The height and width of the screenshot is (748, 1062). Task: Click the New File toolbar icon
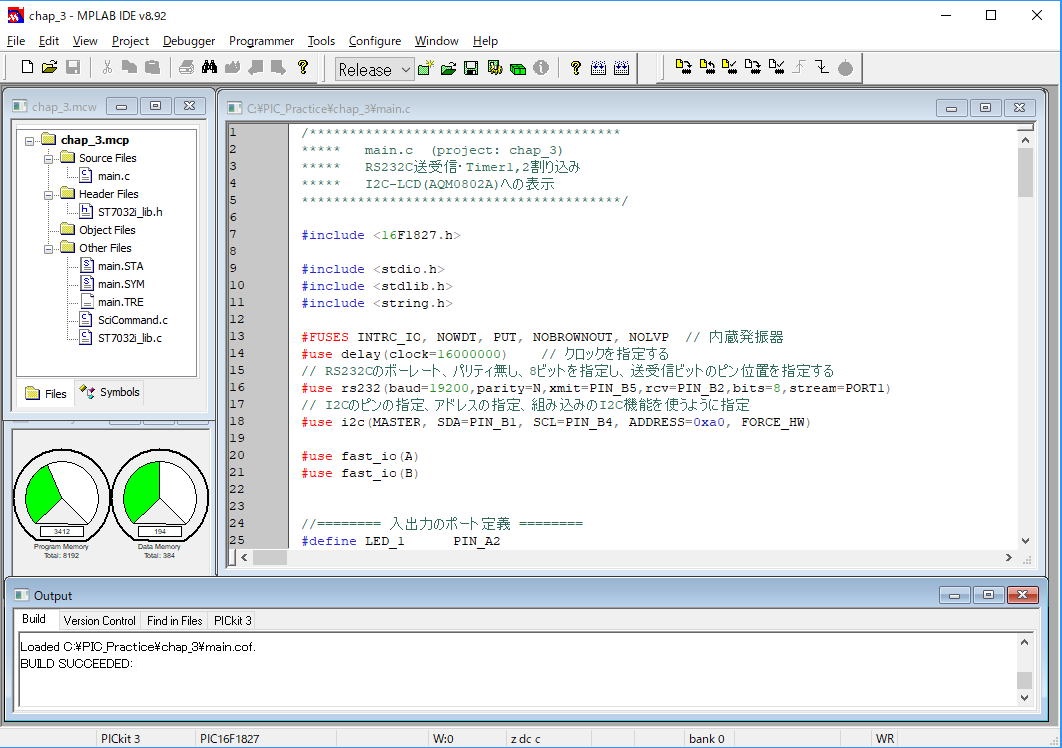[x=27, y=68]
